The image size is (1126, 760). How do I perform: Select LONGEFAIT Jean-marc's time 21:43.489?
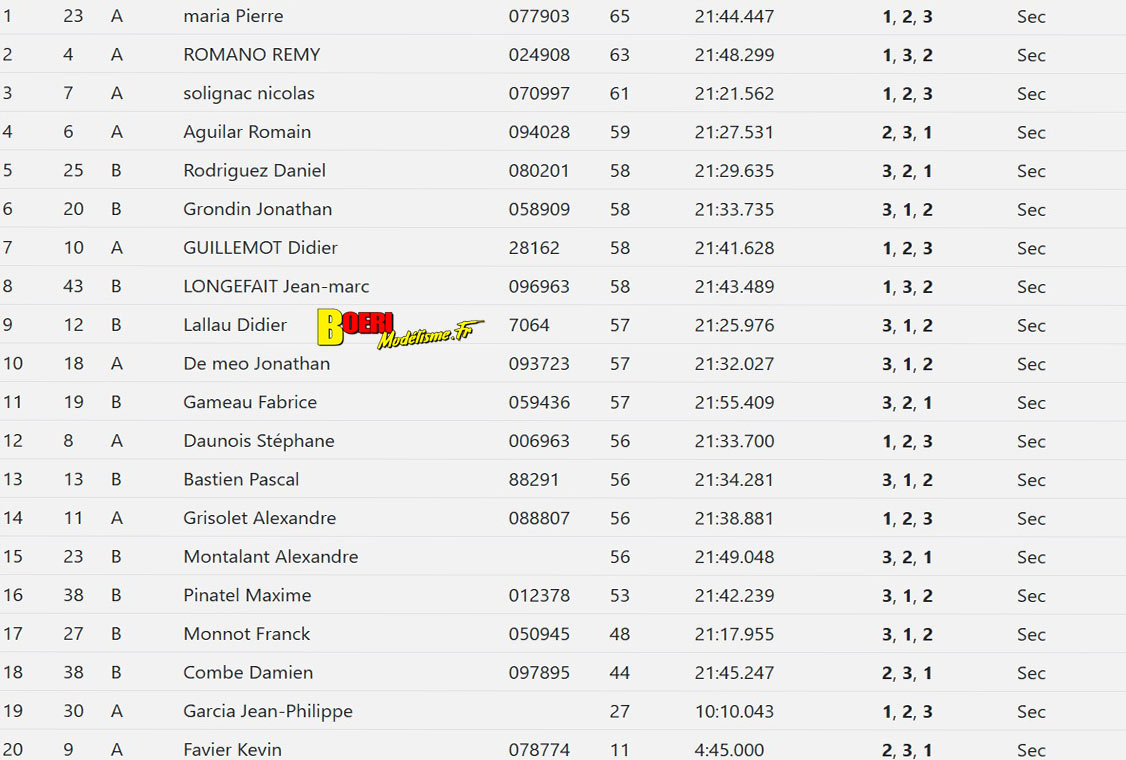point(734,286)
